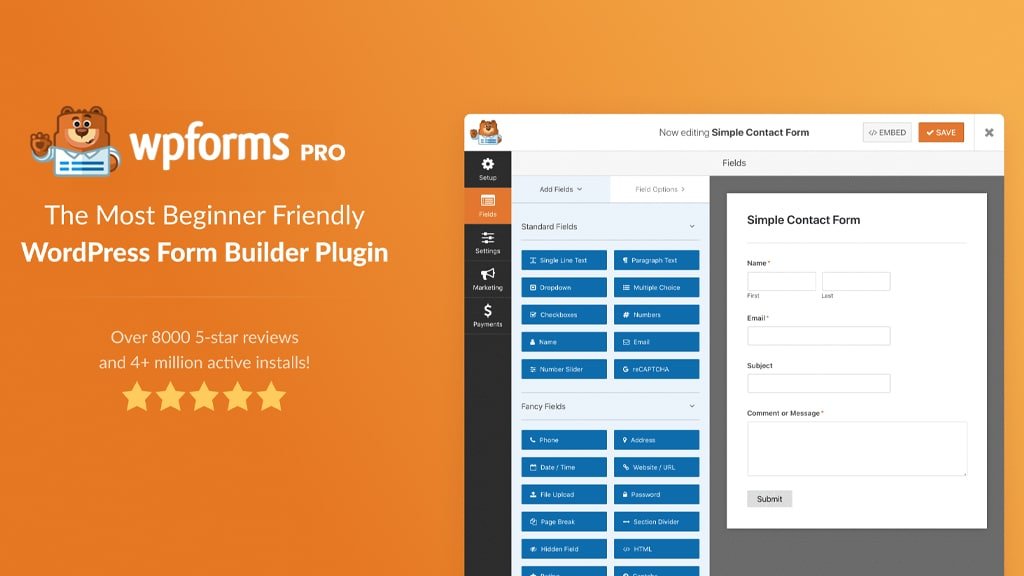Add a Name field
The image size is (1024, 576).
click(564, 342)
